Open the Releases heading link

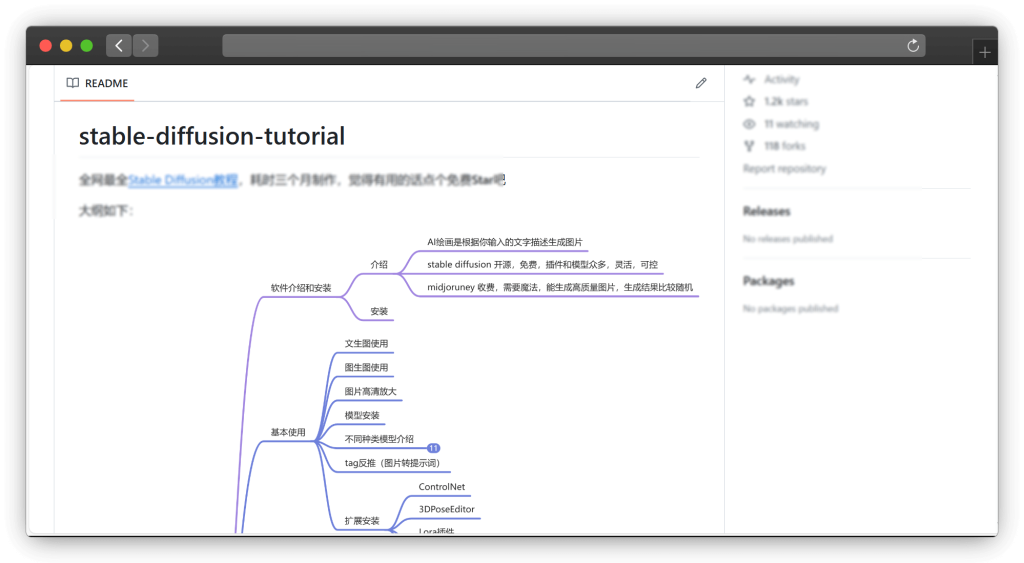[767, 211]
